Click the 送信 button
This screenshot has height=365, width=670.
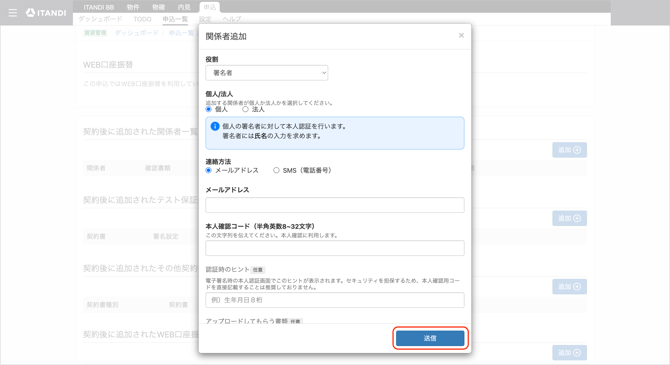click(x=430, y=338)
